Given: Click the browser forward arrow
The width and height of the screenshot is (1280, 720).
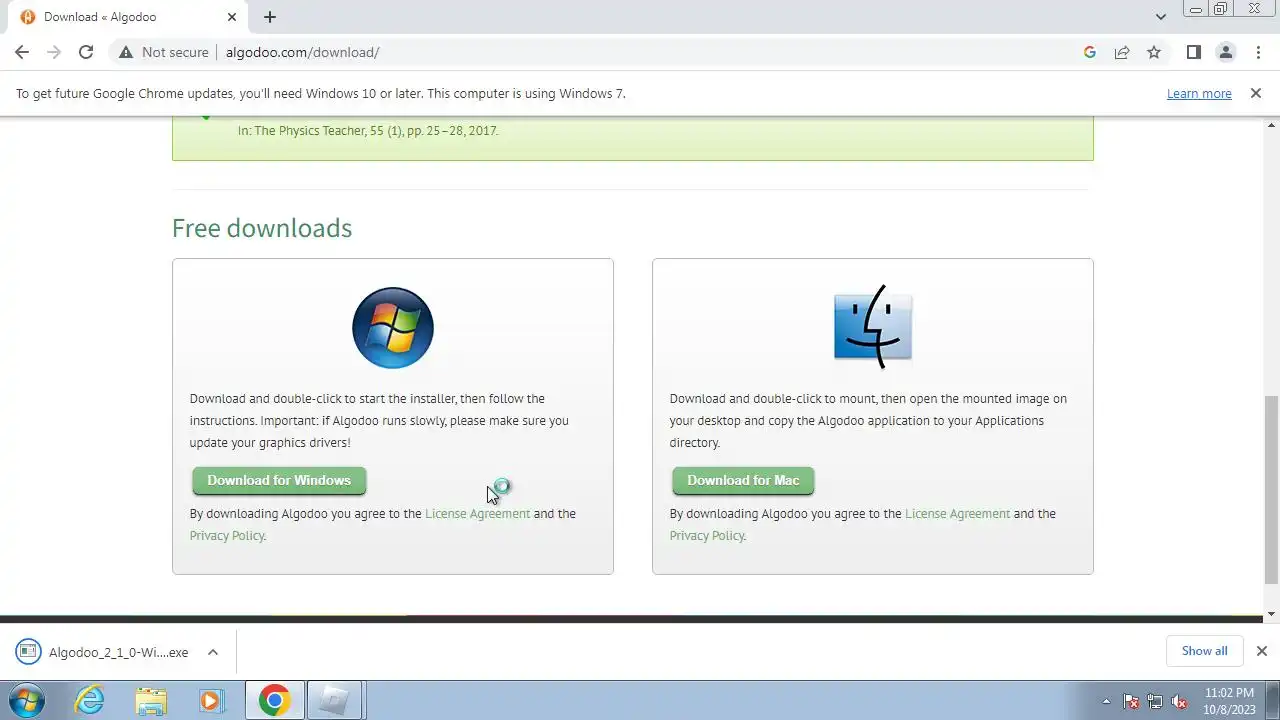Looking at the screenshot, I should (54, 52).
